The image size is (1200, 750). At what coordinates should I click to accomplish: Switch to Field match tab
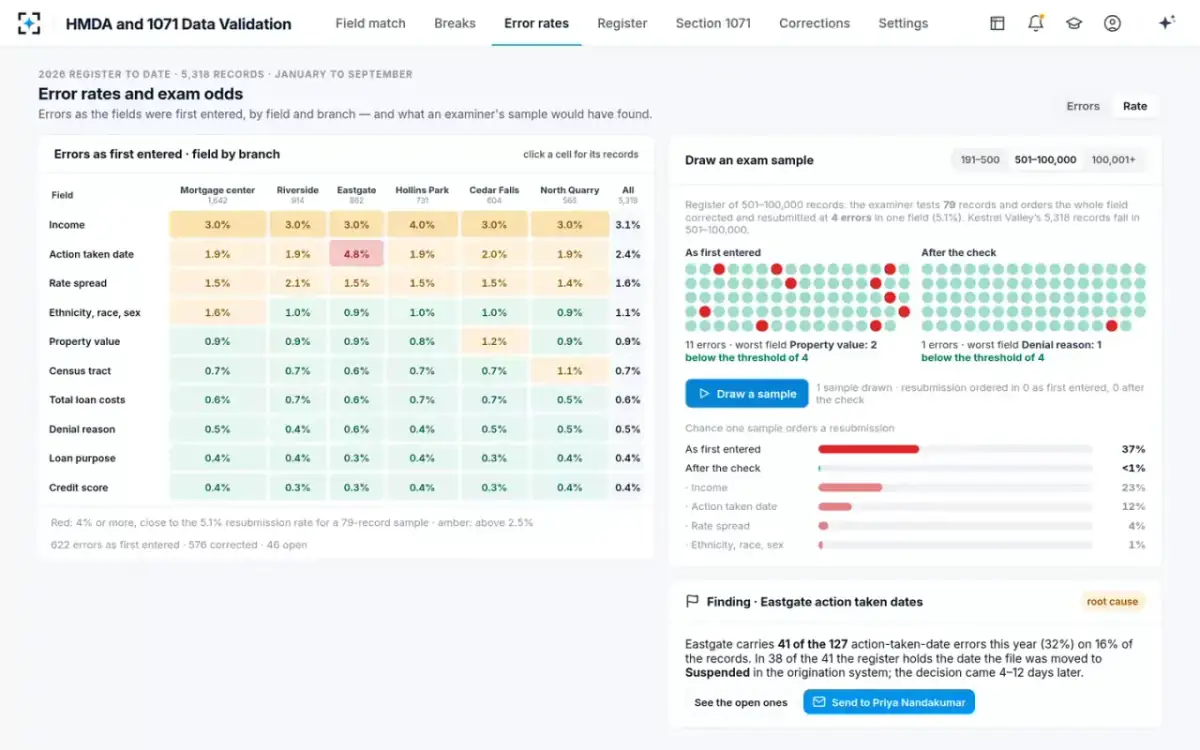coord(370,23)
